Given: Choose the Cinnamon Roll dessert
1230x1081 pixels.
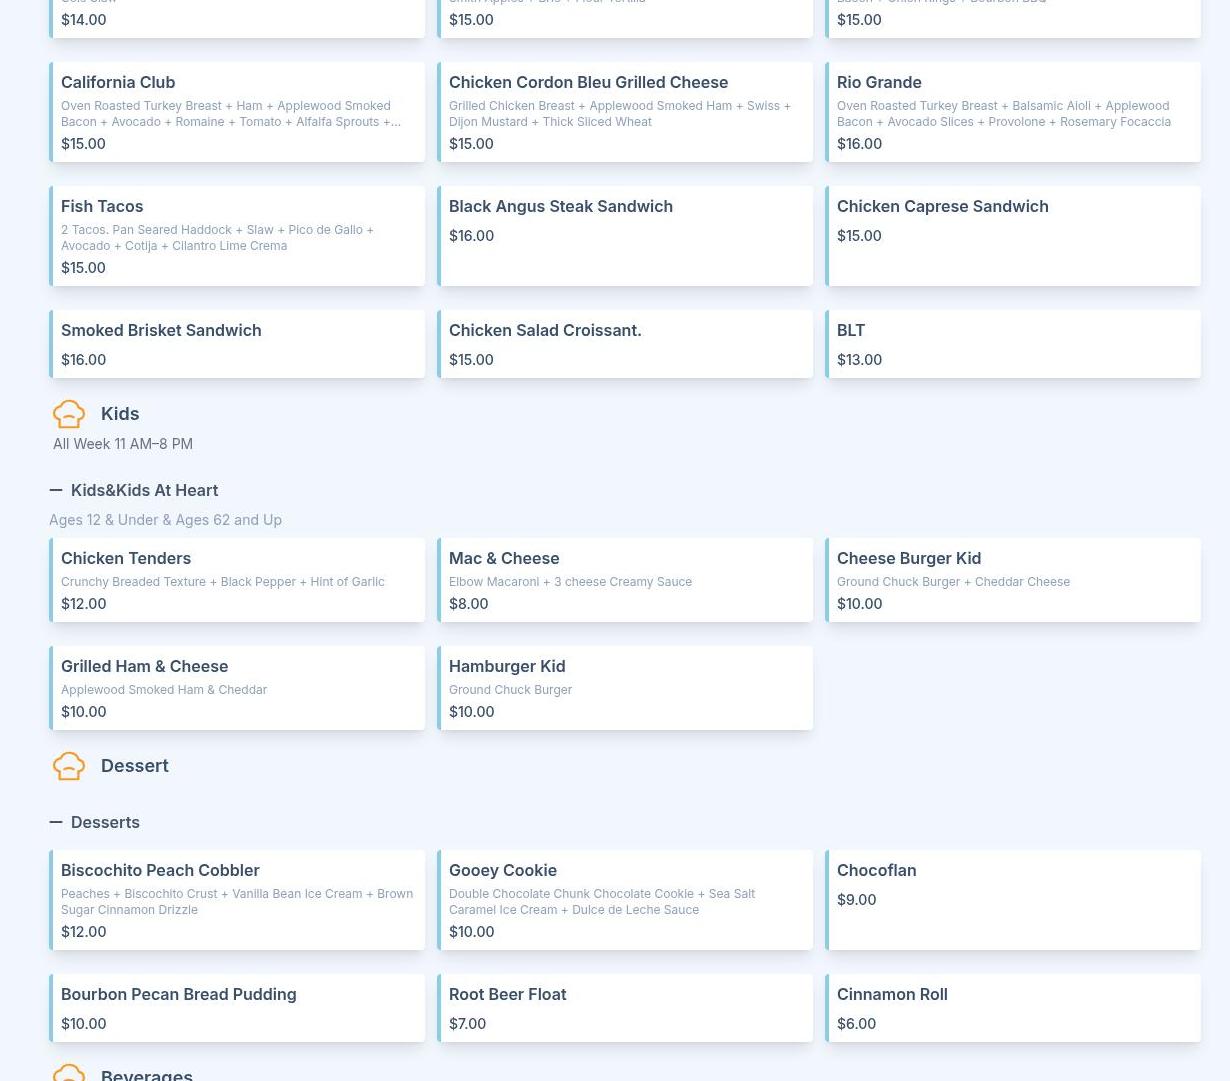Looking at the screenshot, I should pos(1013,1008).
